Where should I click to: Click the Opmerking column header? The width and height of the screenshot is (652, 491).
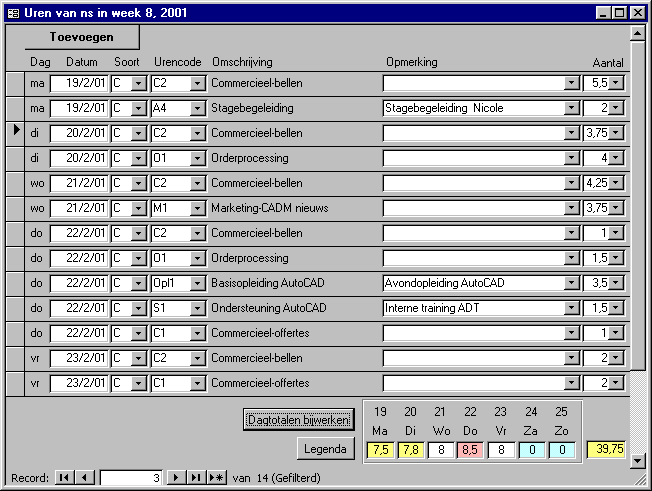point(412,62)
